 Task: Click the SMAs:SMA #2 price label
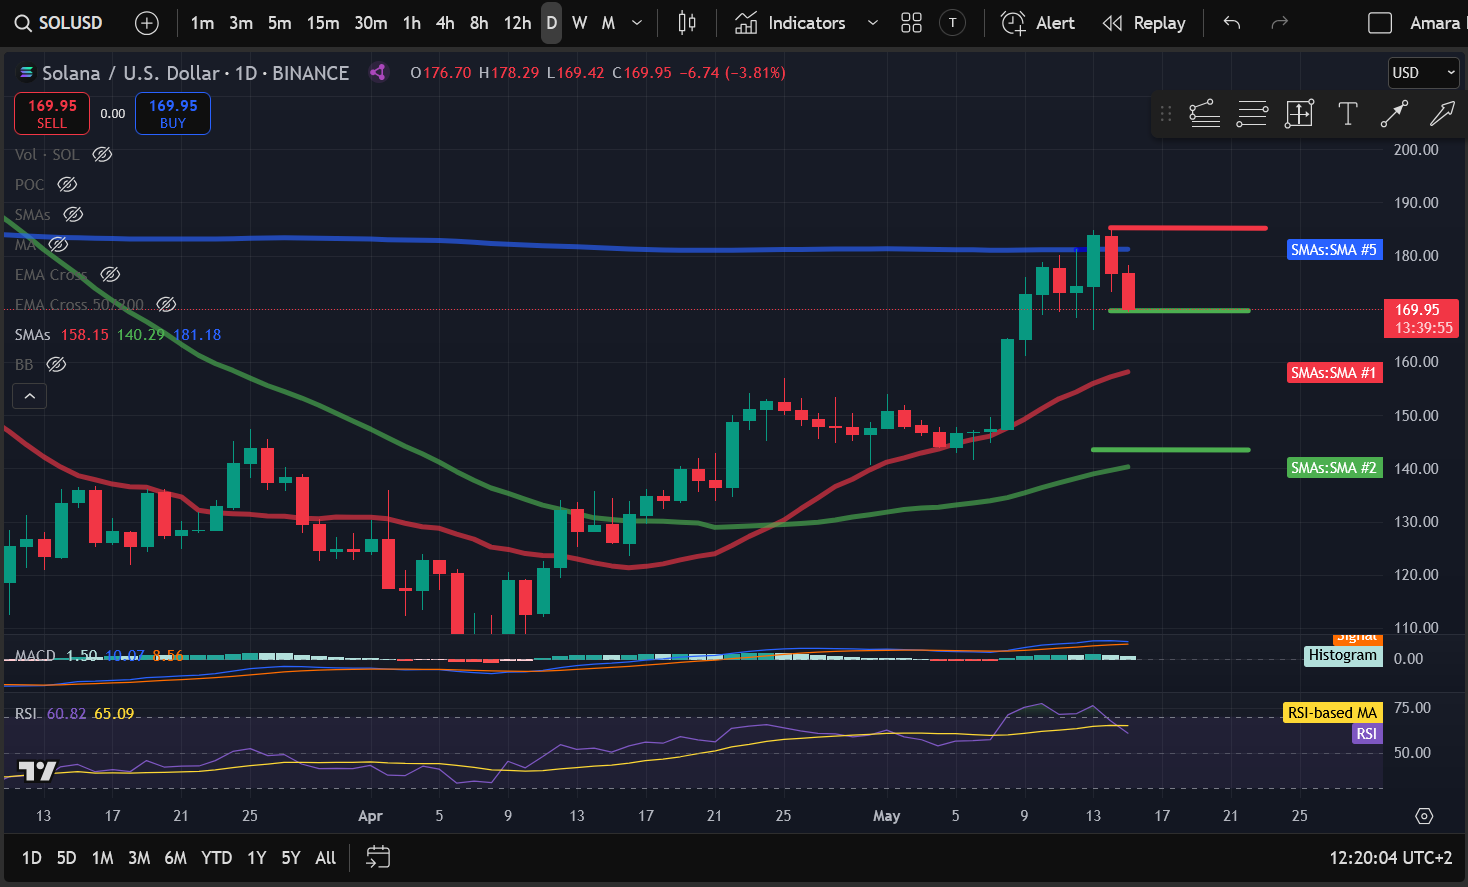(1334, 468)
